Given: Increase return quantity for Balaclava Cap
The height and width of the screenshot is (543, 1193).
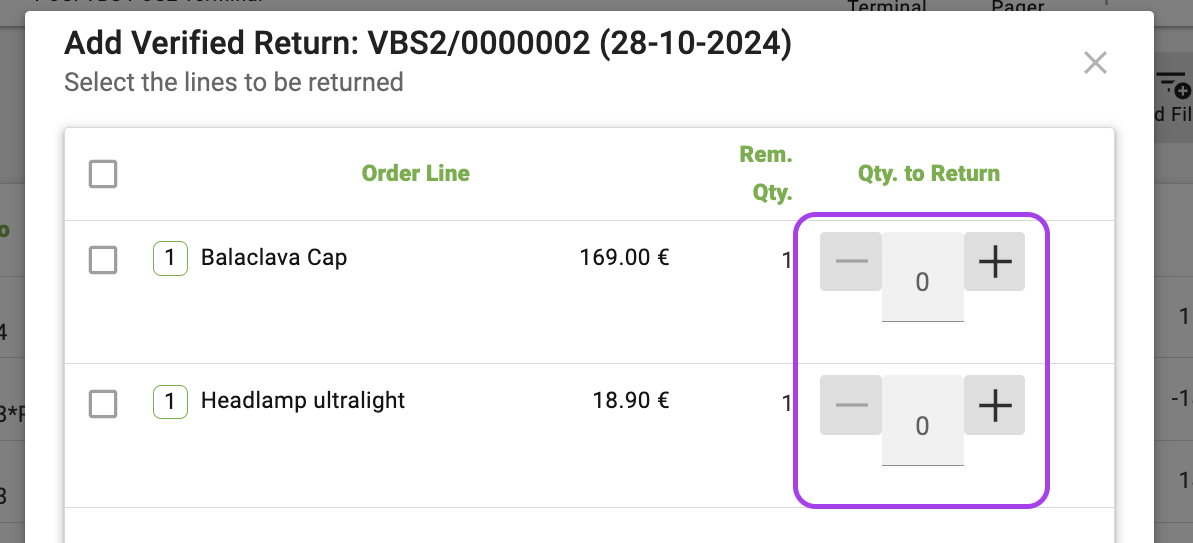Looking at the screenshot, I should tap(994, 262).
